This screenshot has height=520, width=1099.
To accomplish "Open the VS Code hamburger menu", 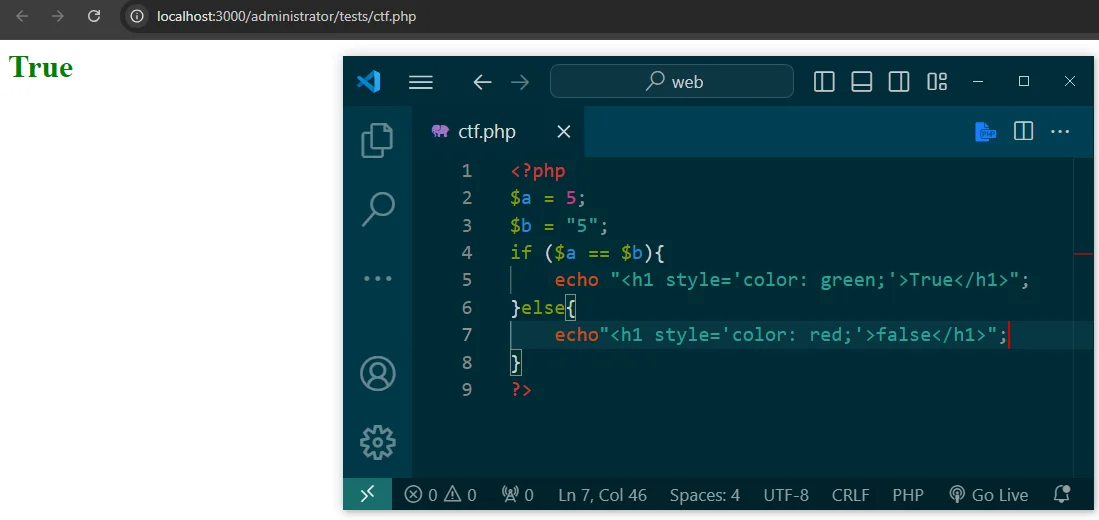I will [x=421, y=82].
